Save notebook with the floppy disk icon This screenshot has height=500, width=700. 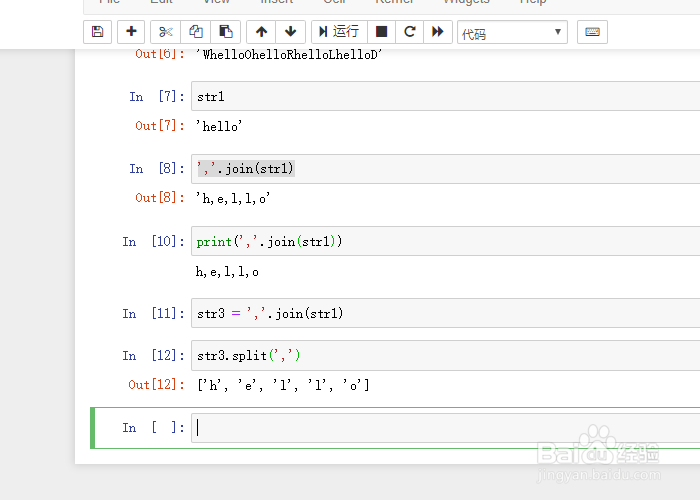click(97, 32)
